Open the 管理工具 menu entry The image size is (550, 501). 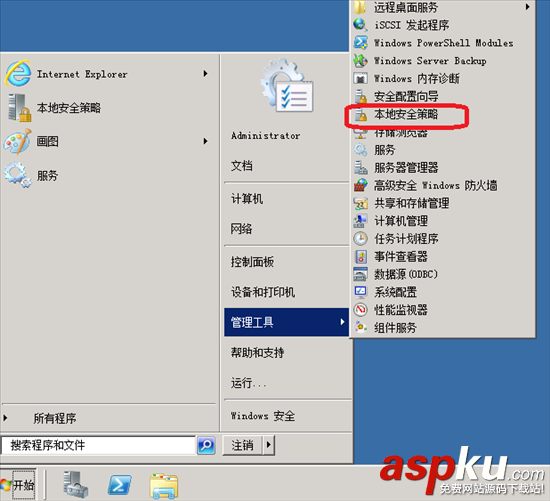(287, 322)
